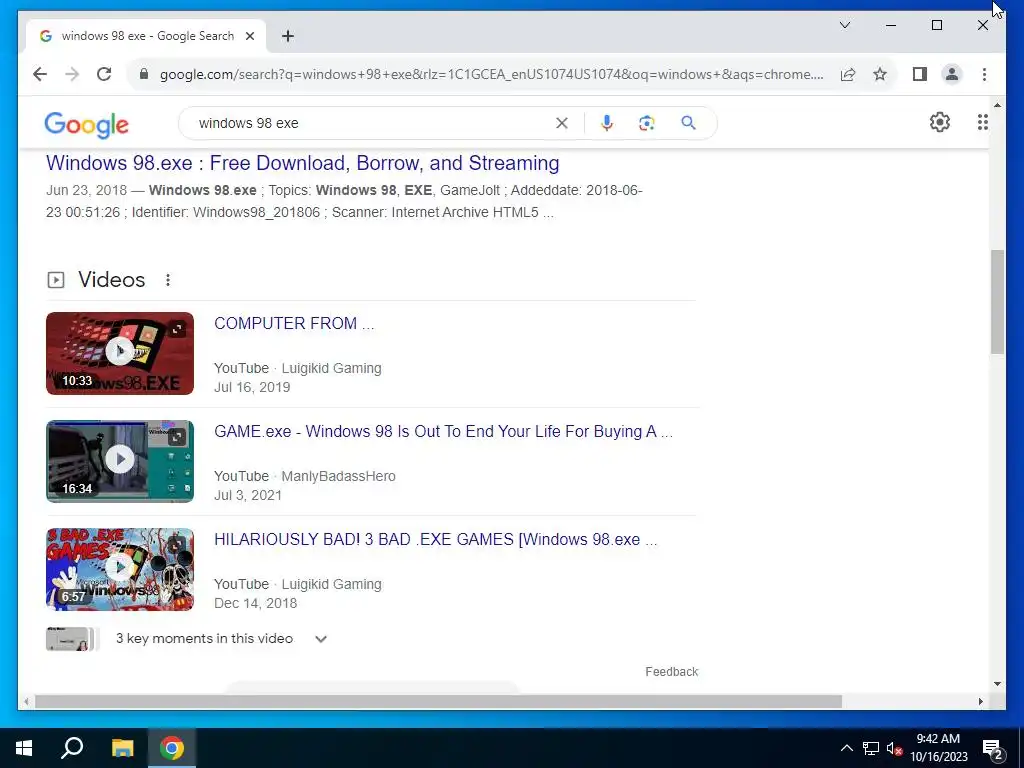Click the scroll down arrow
This screenshot has width=1024, height=768.
tap(997, 684)
